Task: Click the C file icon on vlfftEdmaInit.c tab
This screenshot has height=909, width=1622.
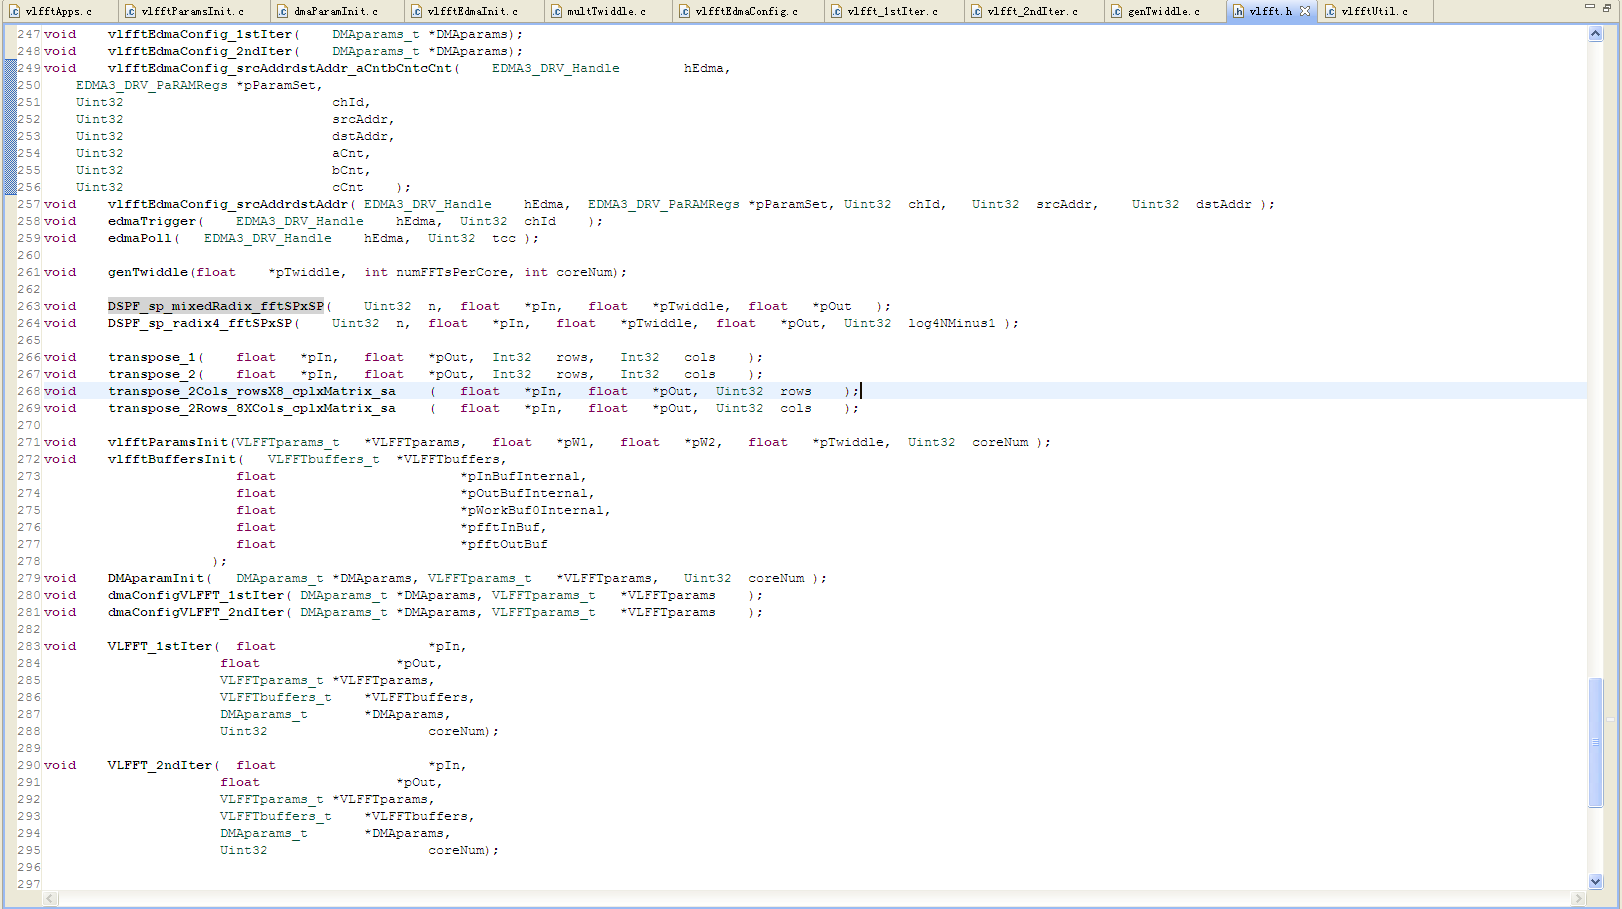Action: coord(417,11)
